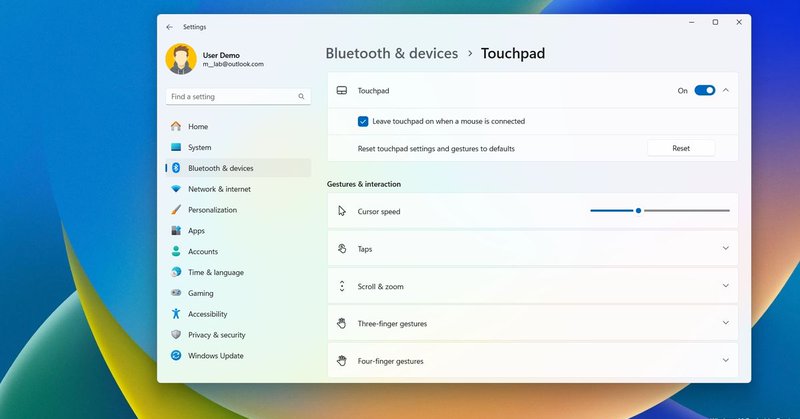Image resolution: width=800 pixels, height=419 pixels.
Task: Uncheck Leave touchpad on when mouse connected
Action: click(x=363, y=121)
